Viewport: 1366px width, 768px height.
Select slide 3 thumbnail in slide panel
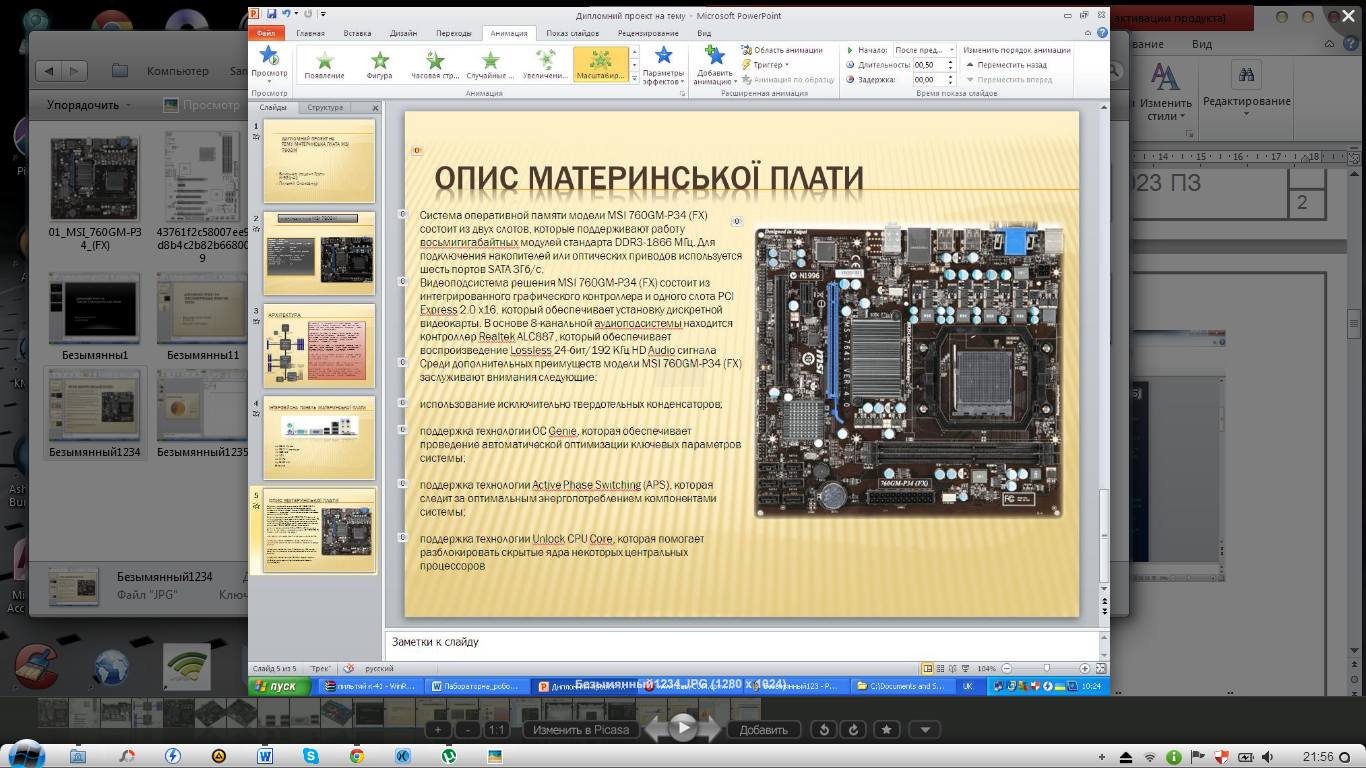click(x=319, y=347)
